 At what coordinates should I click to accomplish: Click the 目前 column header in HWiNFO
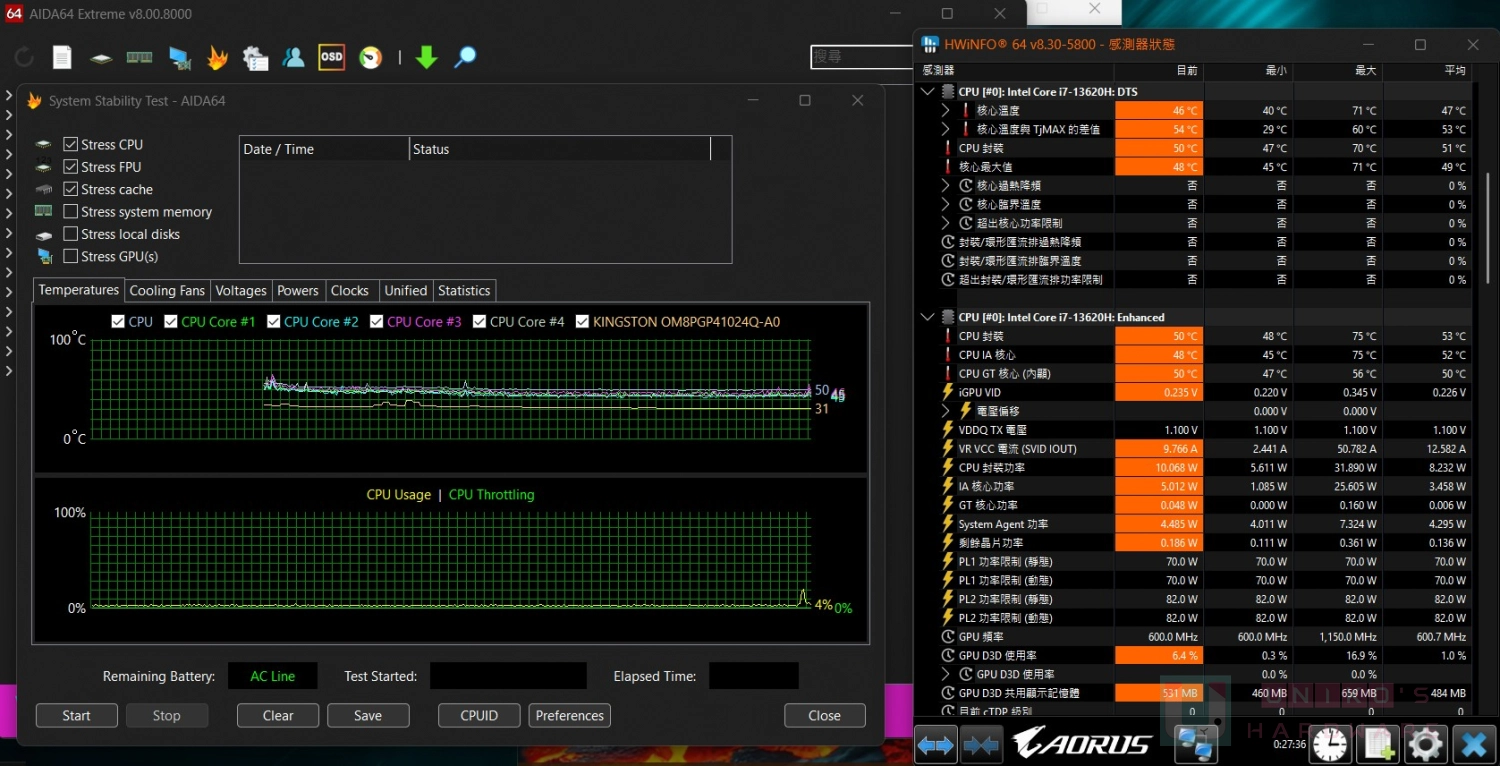[x=1159, y=71]
